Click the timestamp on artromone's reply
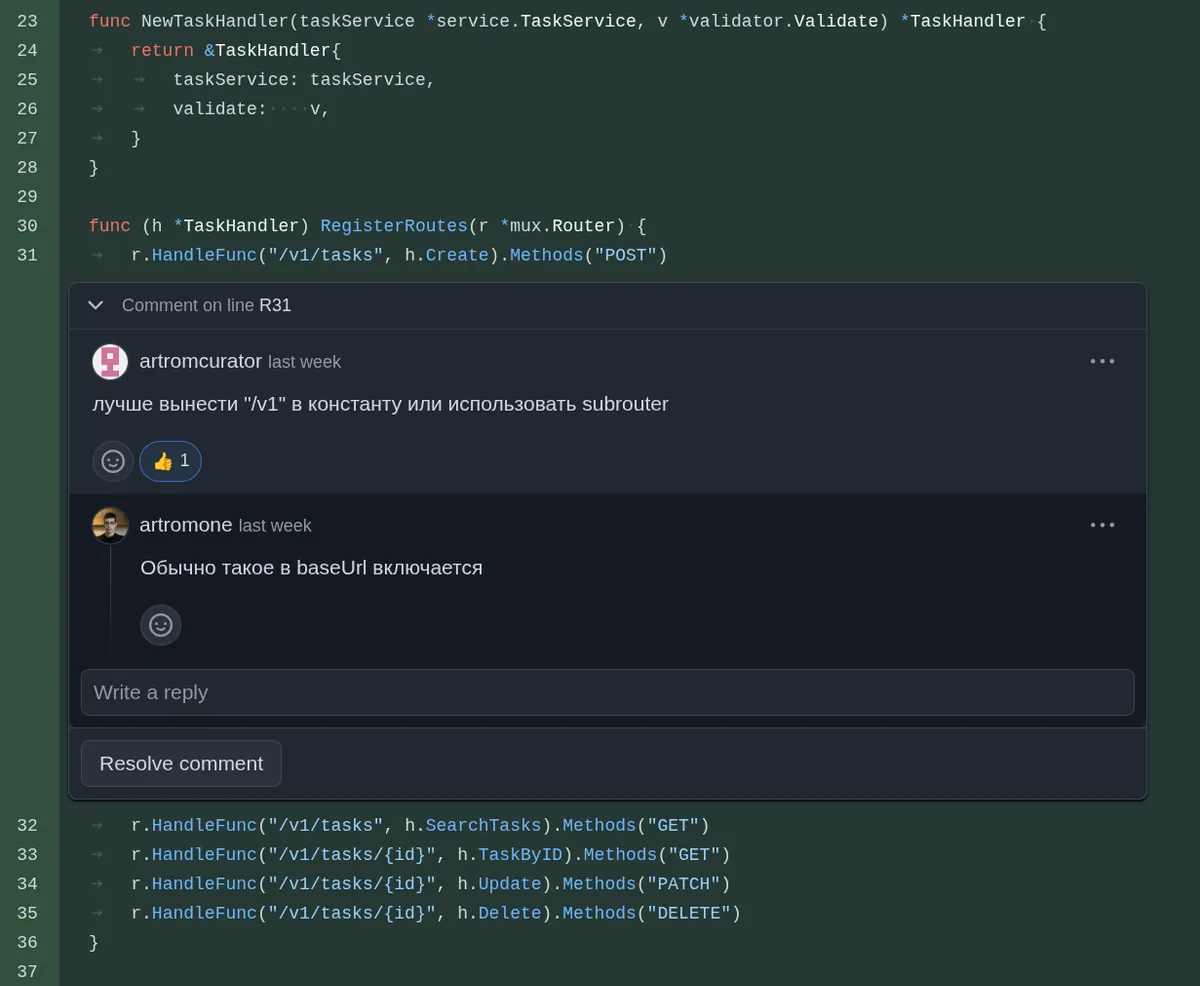The image size is (1200, 986). 275,526
